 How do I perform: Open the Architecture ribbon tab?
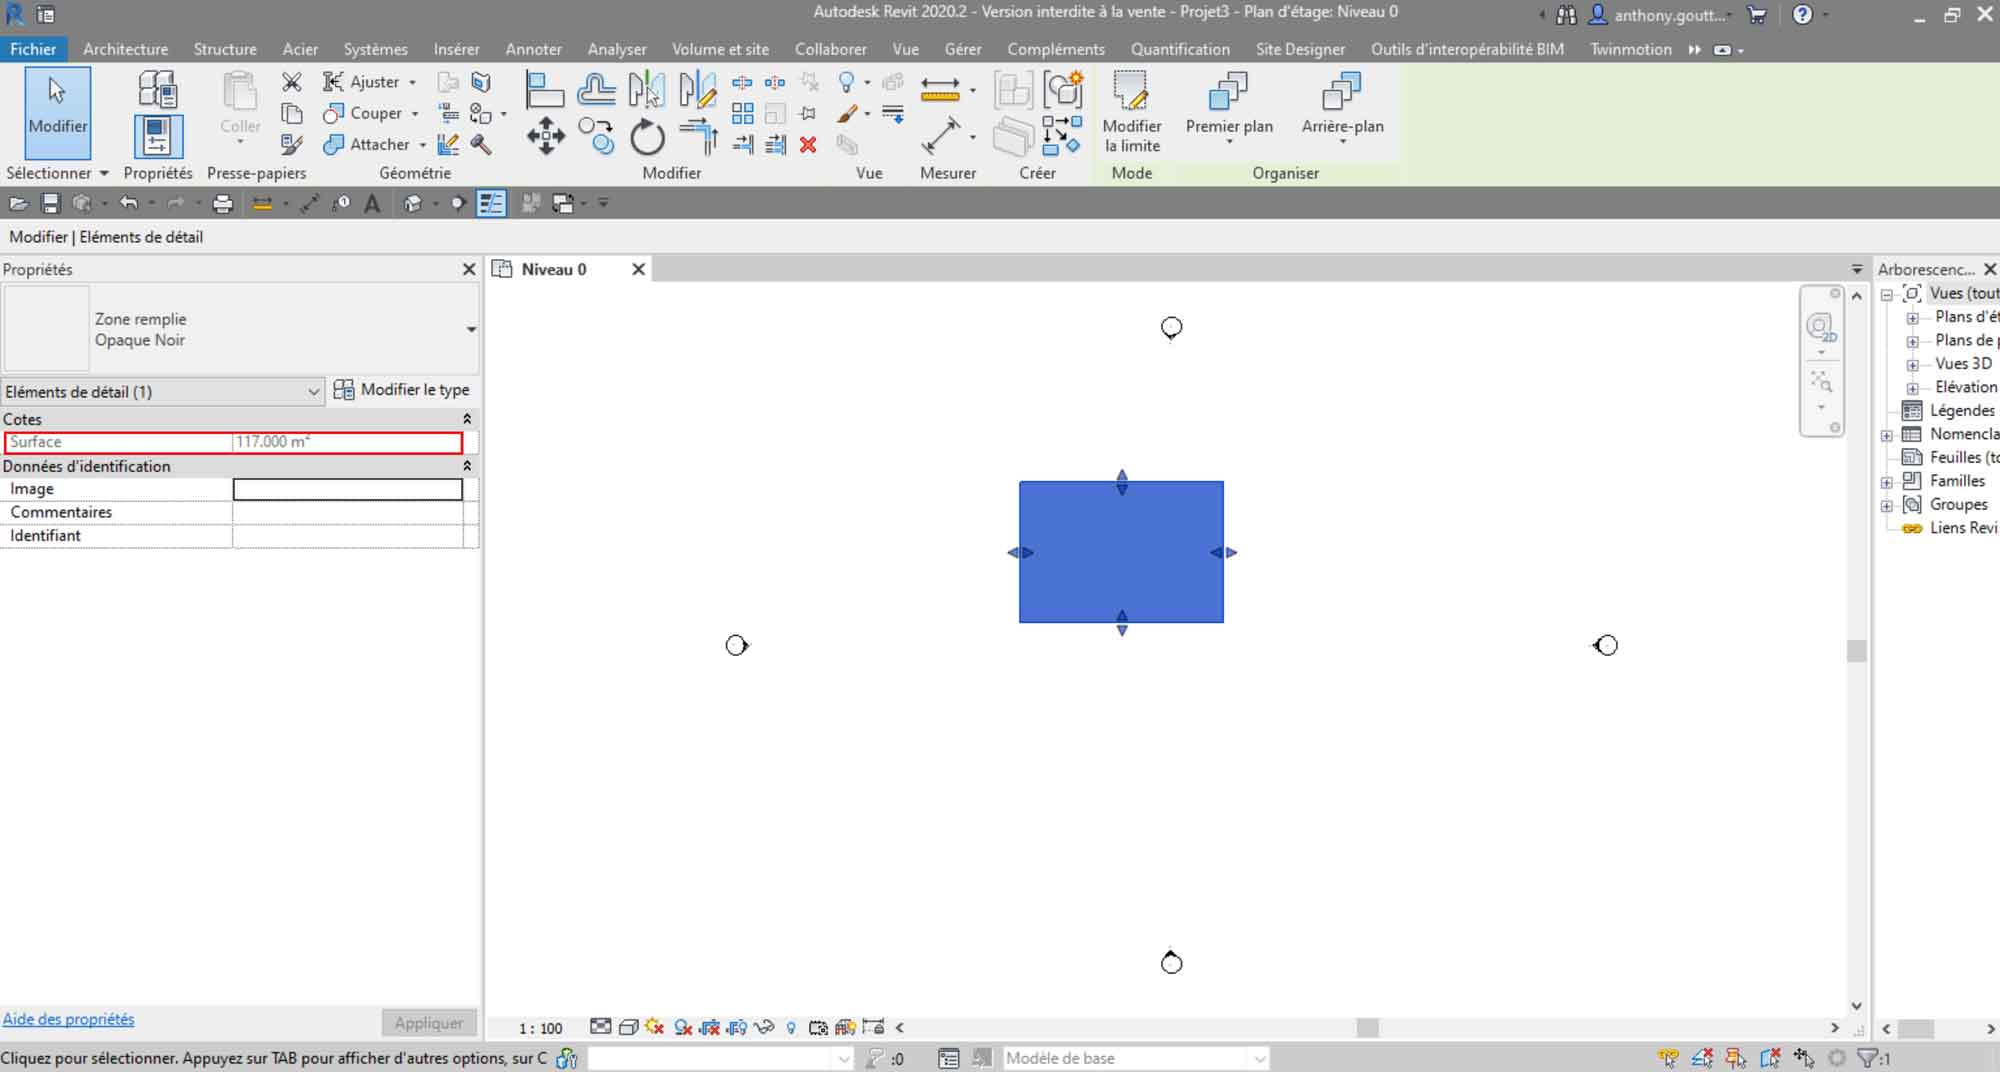[125, 49]
